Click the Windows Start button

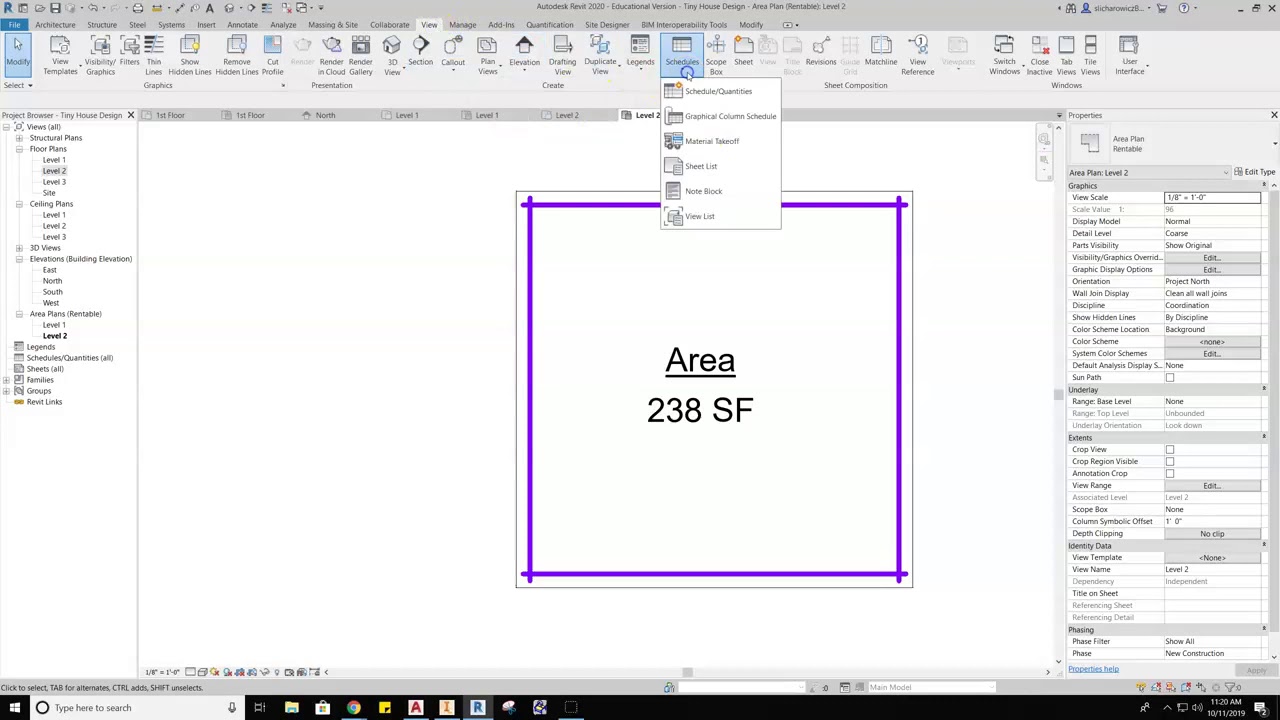point(14,708)
